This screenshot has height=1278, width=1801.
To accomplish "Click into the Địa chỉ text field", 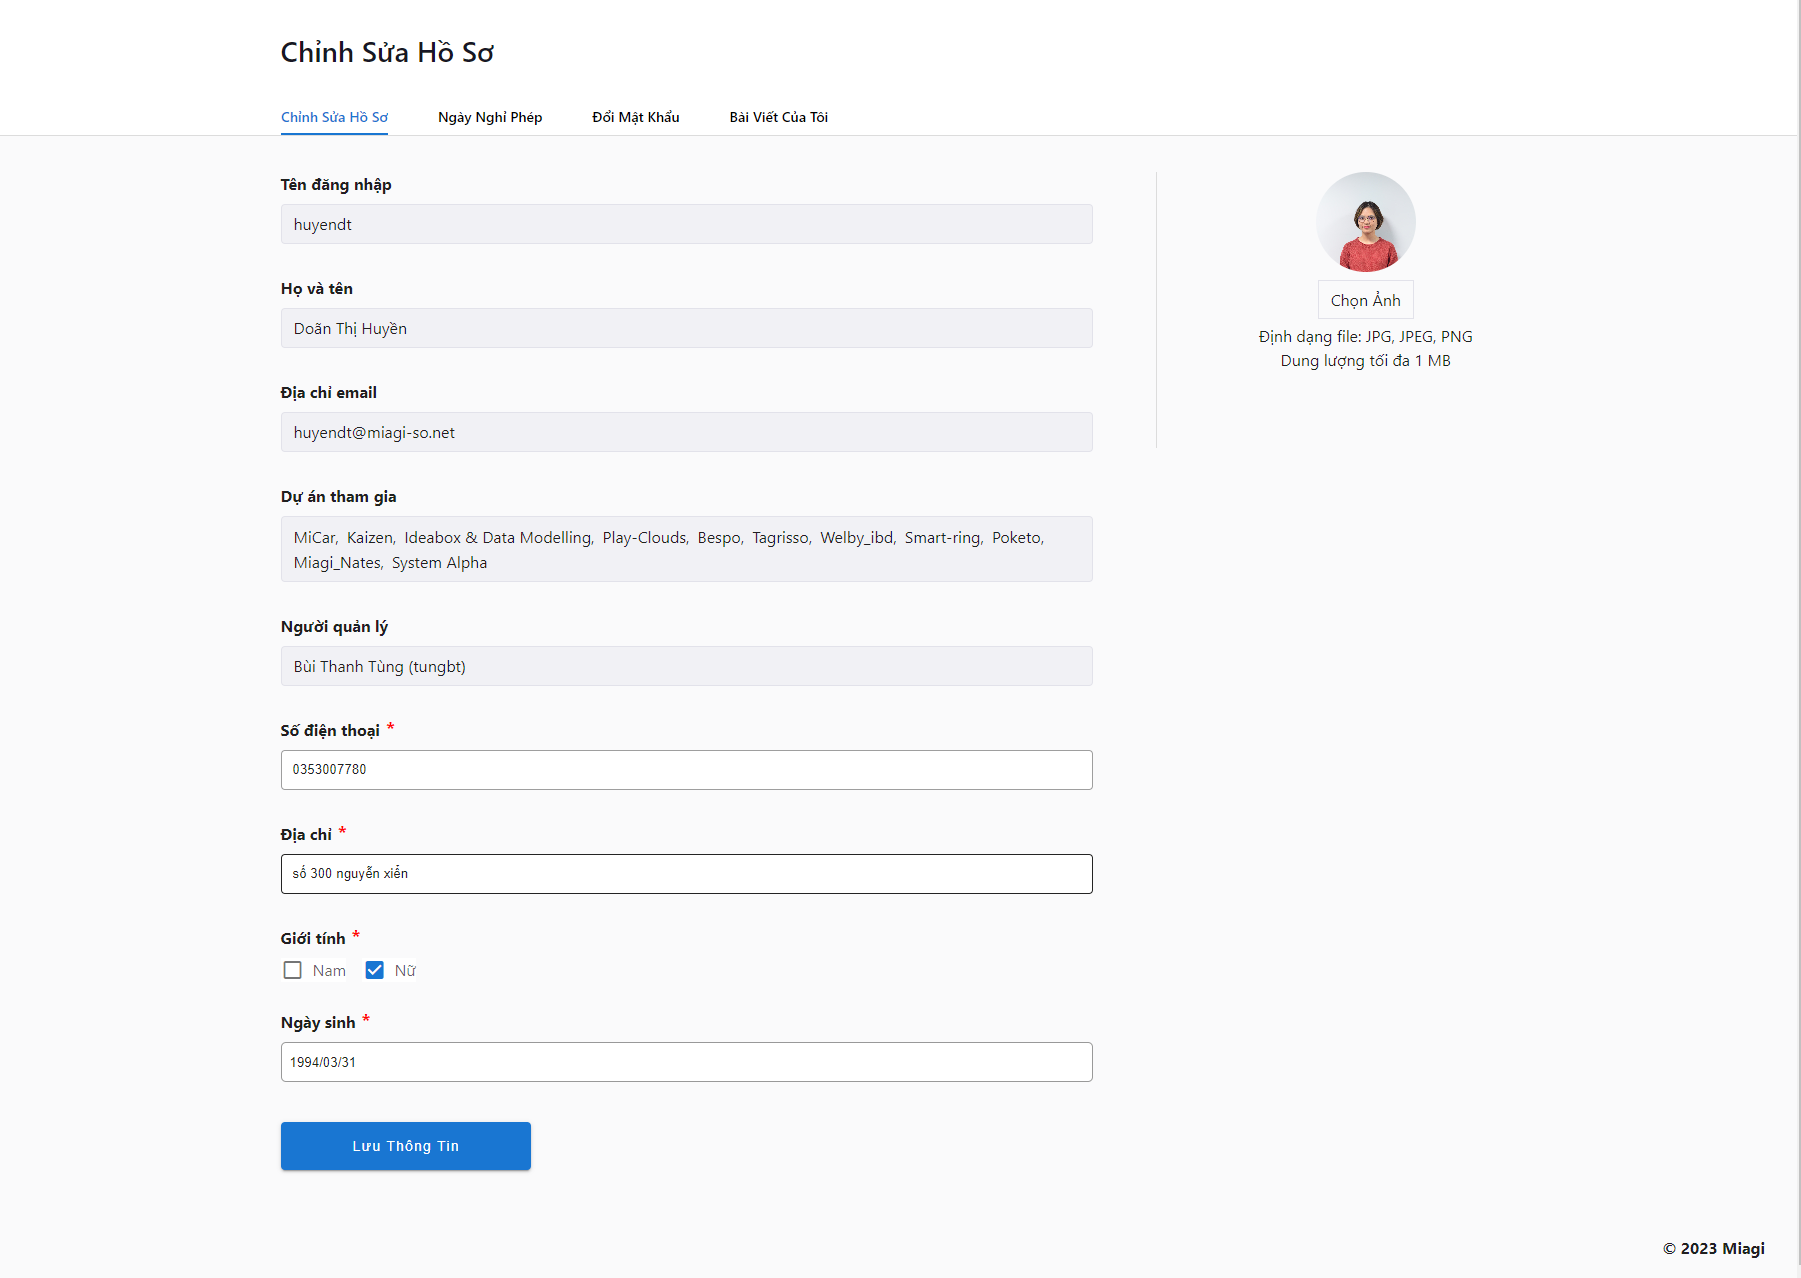I will 686,874.
